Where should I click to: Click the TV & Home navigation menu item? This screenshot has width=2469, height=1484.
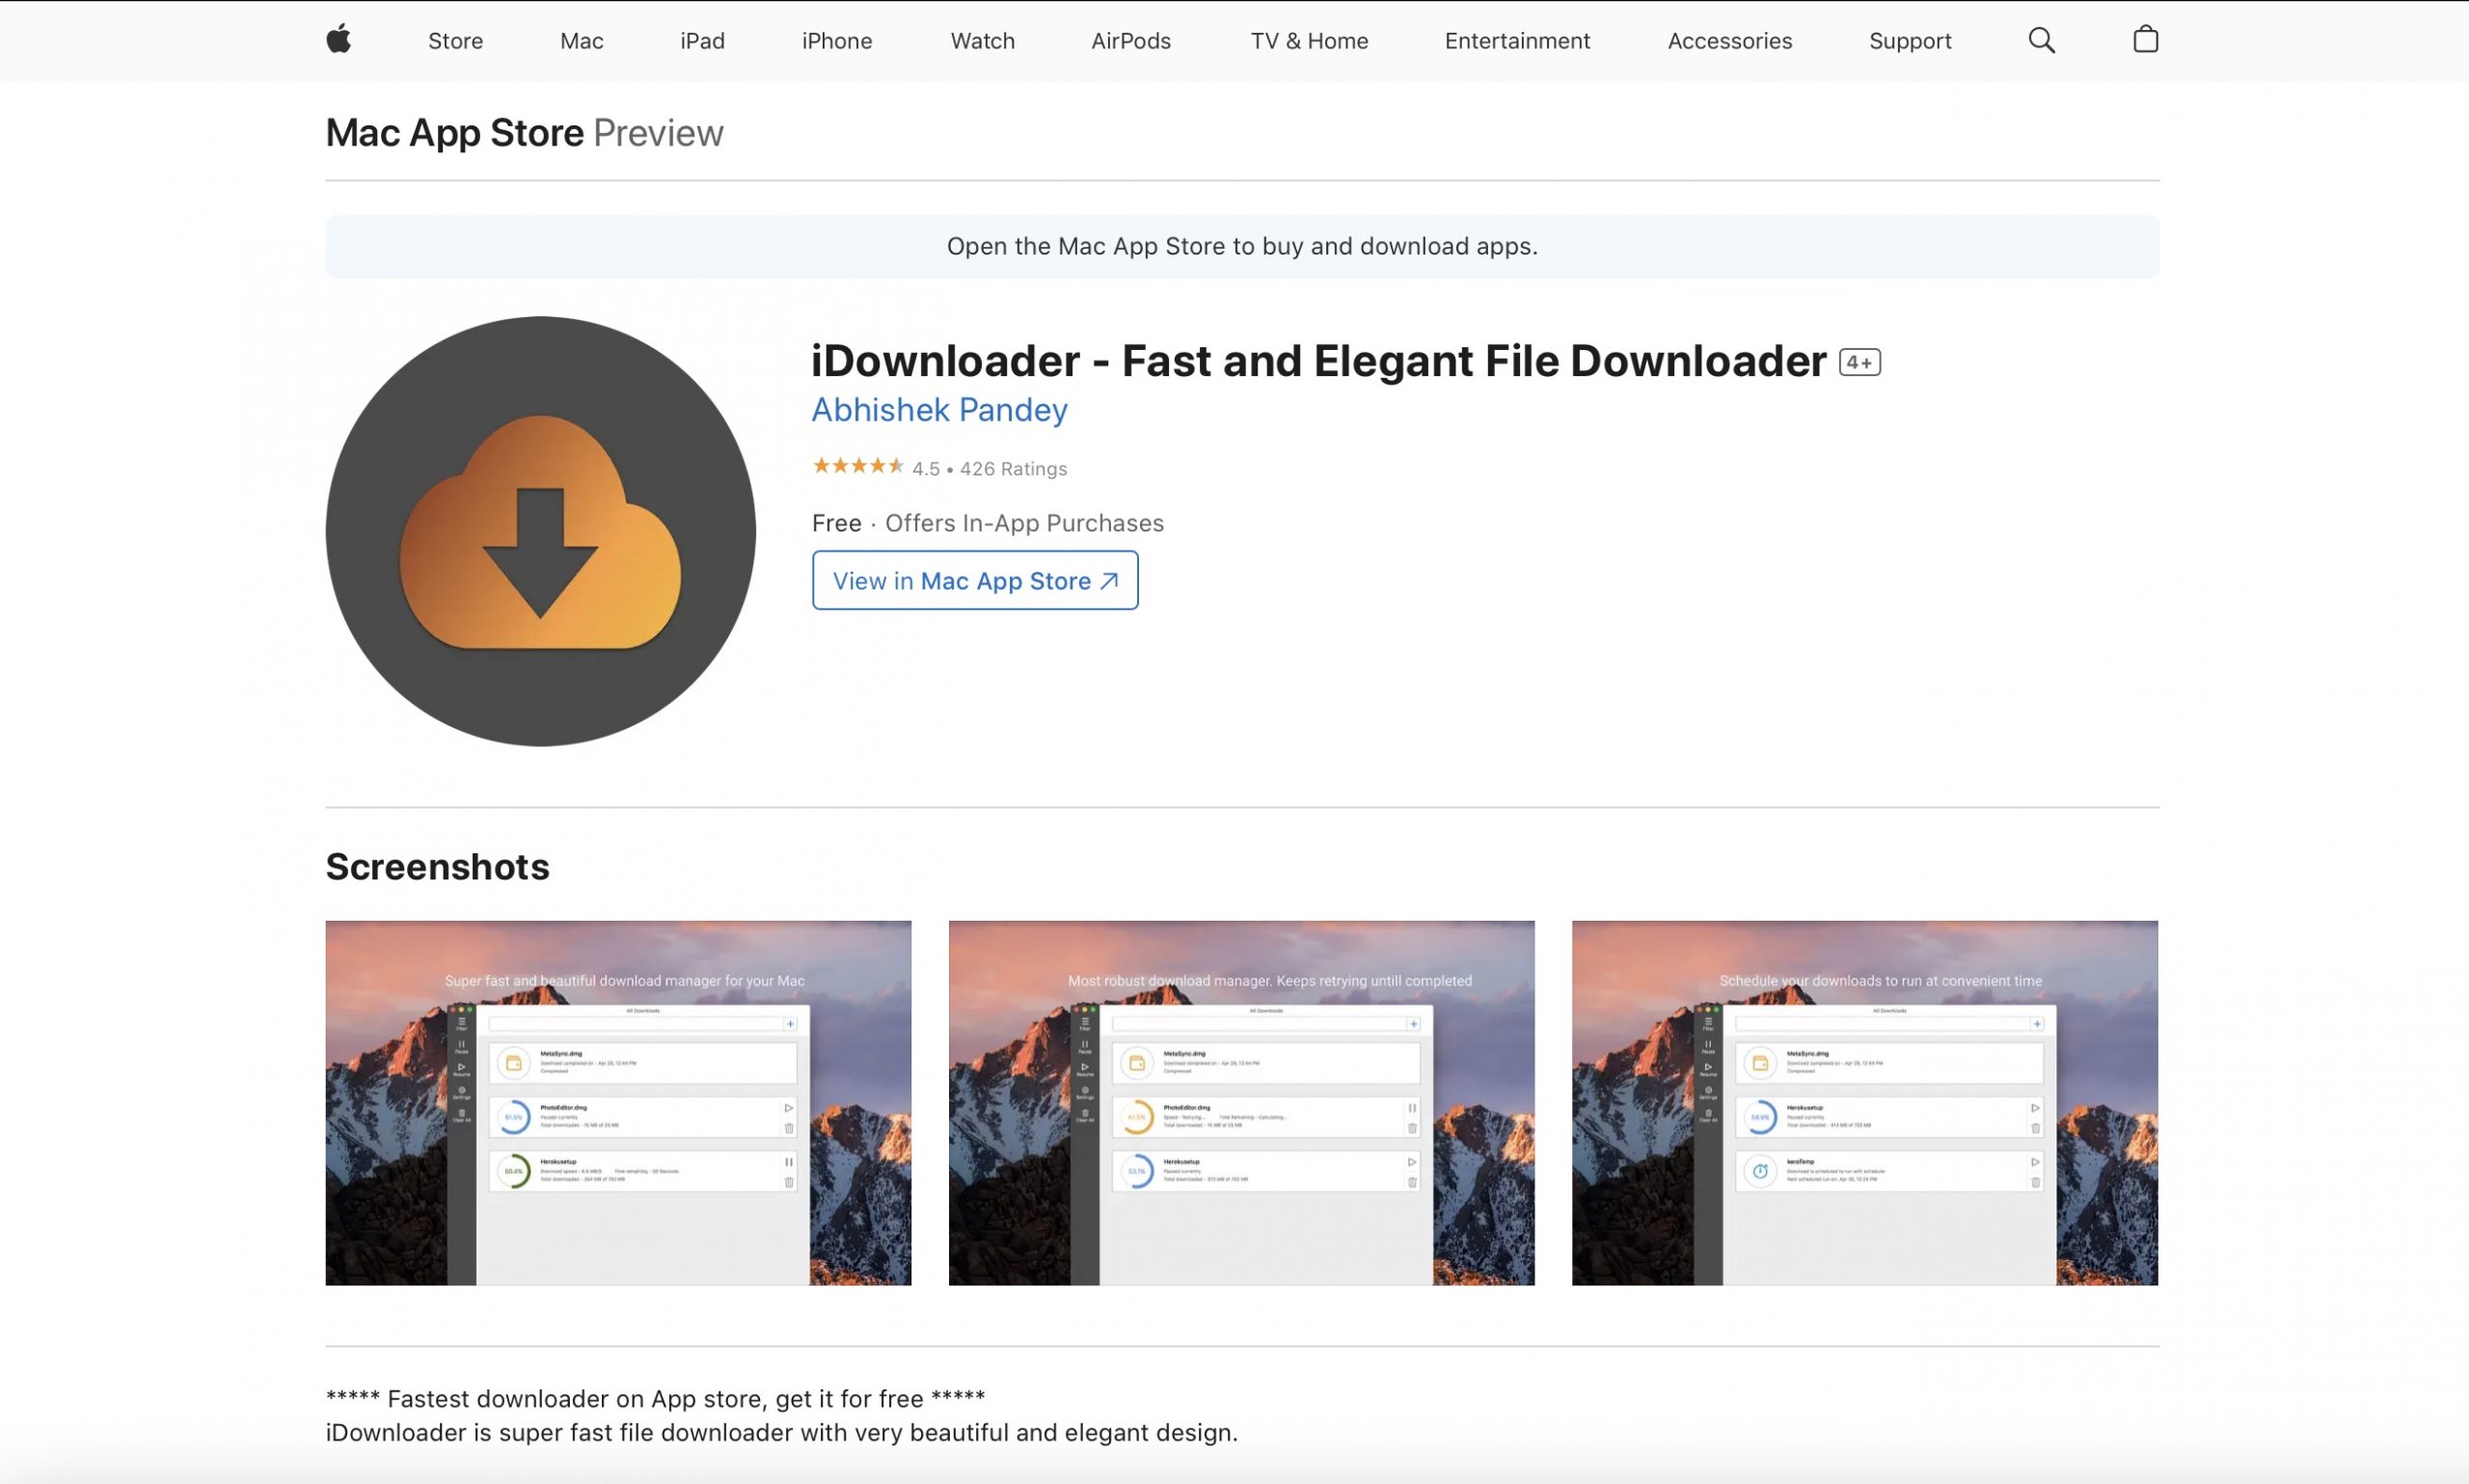click(1307, 39)
